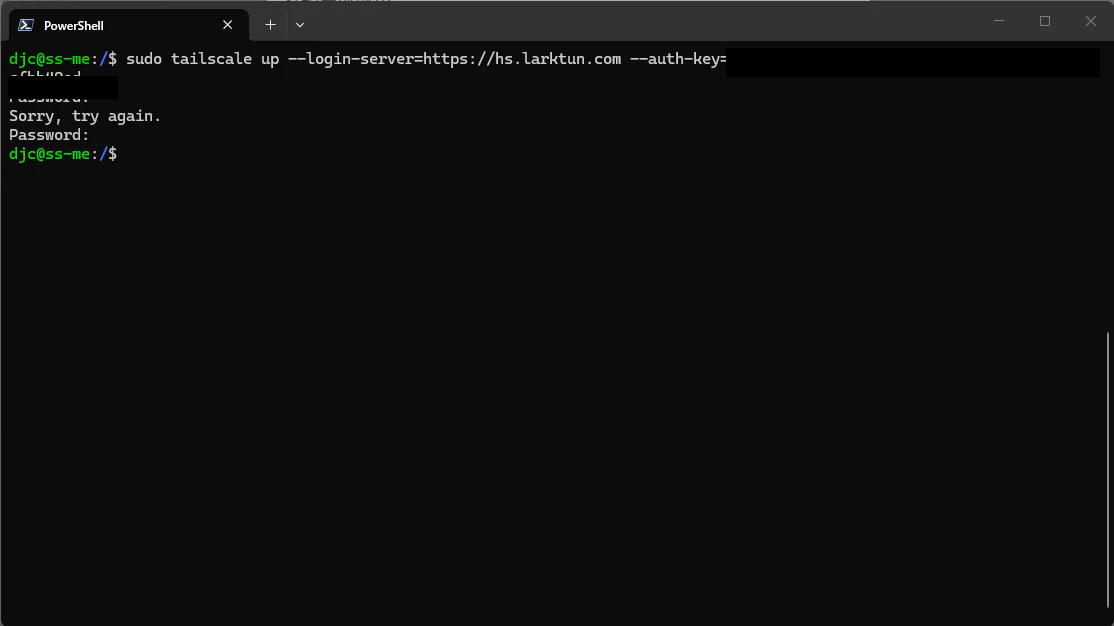The height and width of the screenshot is (626, 1114).
Task: Click the tailscale up command text
Action: point(426,59)
